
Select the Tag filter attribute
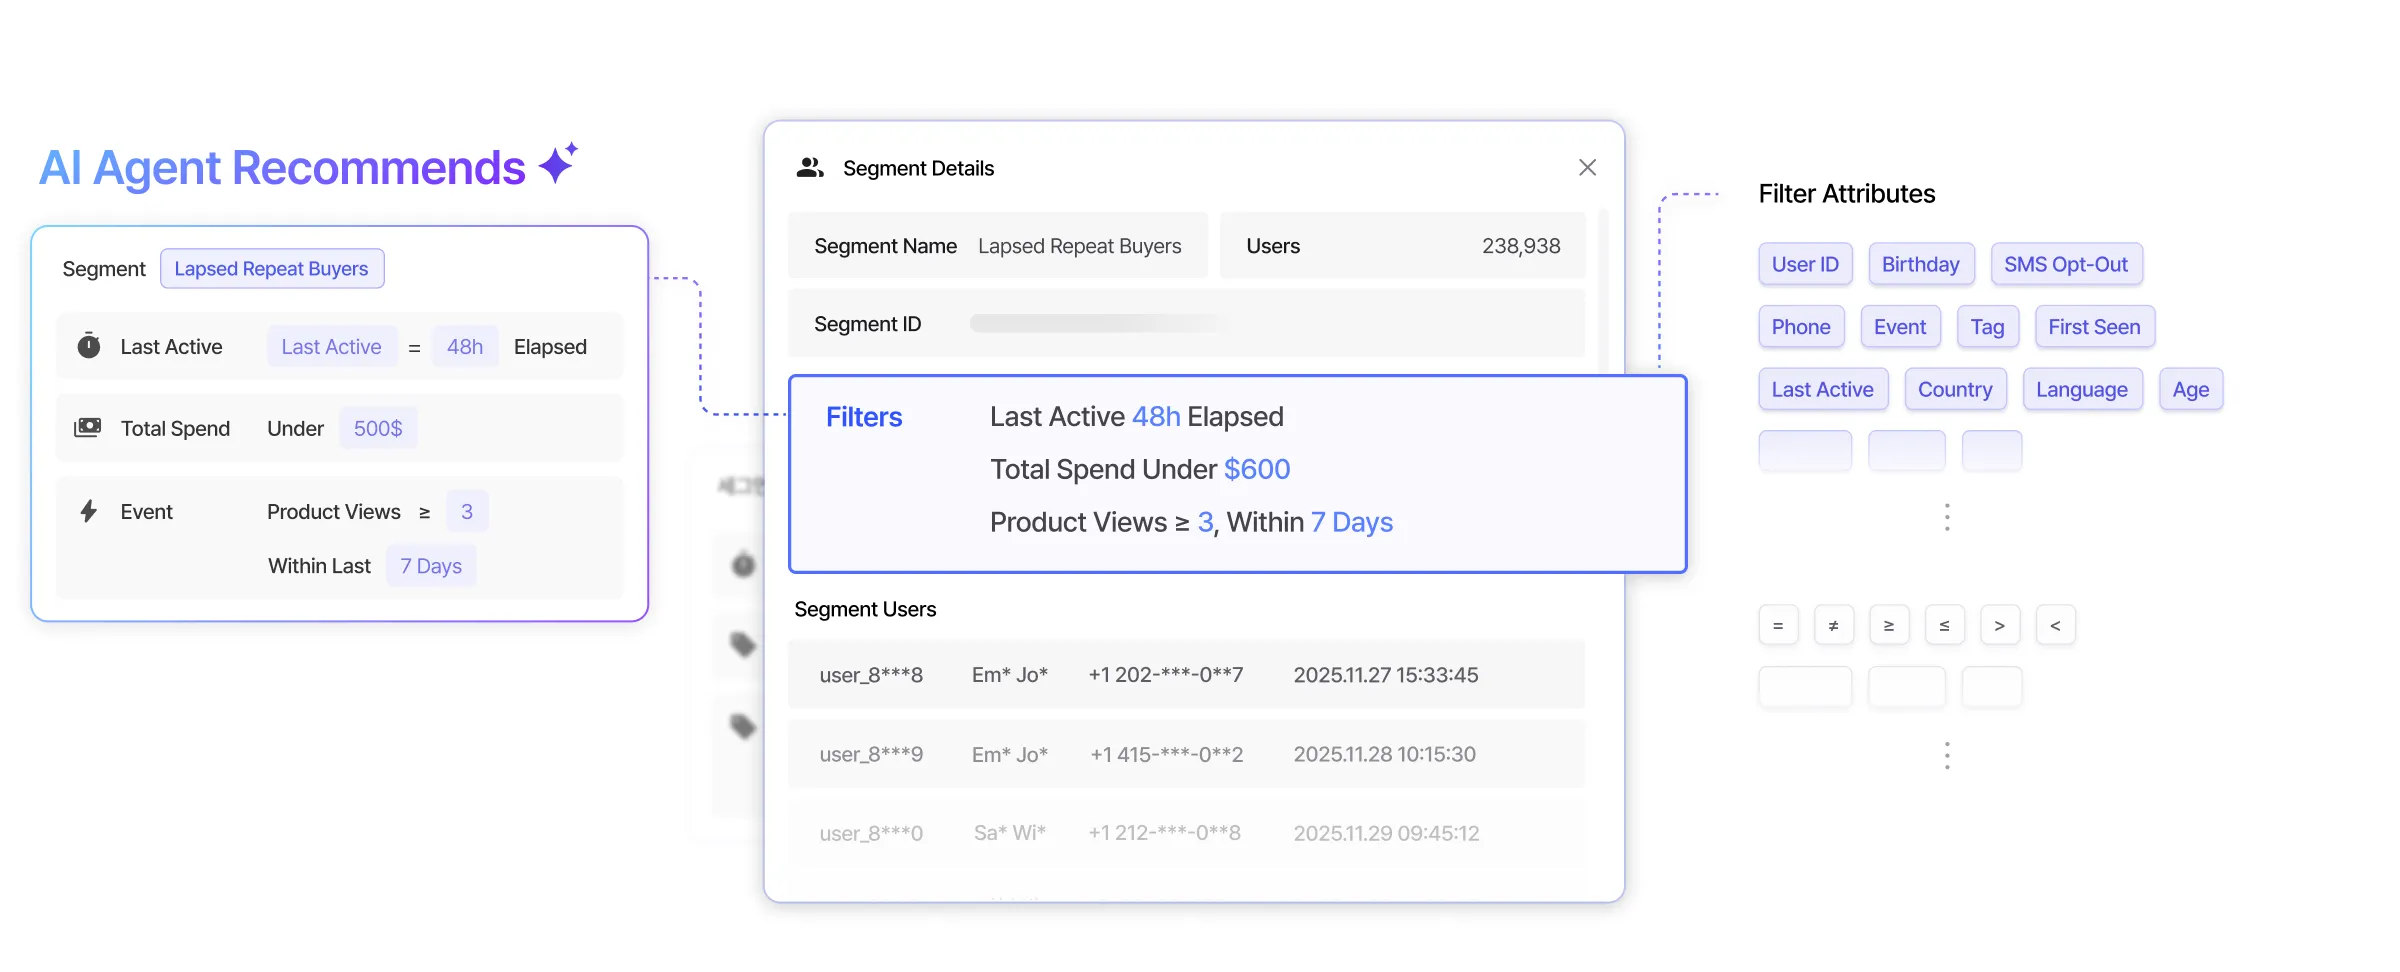pyautogui.click(x=1988, y=327)
